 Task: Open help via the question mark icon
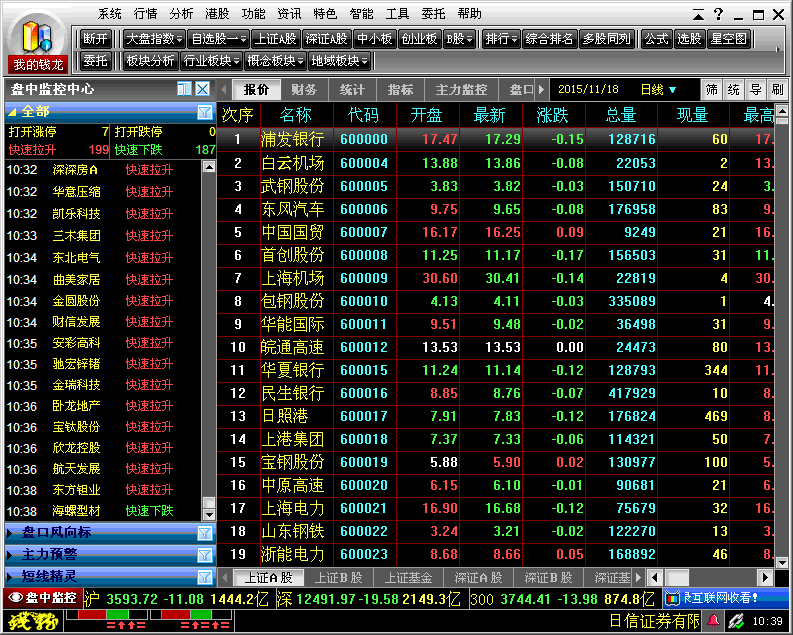point(719,14)
